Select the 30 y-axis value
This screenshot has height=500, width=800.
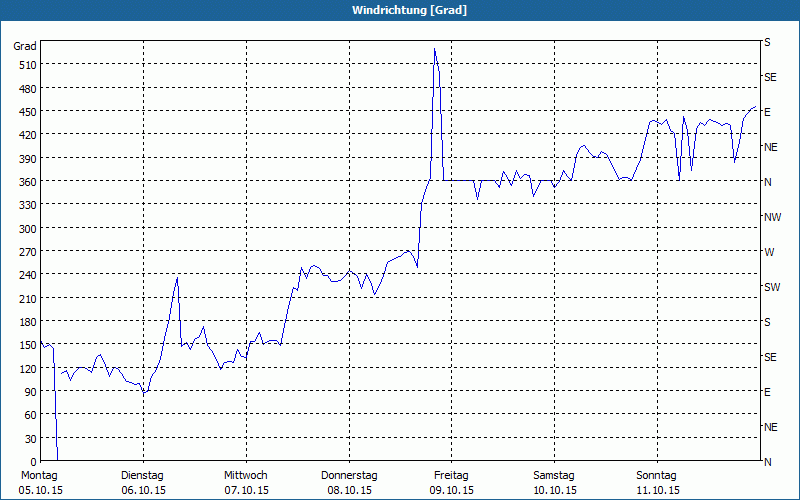(x=31, y=439)
